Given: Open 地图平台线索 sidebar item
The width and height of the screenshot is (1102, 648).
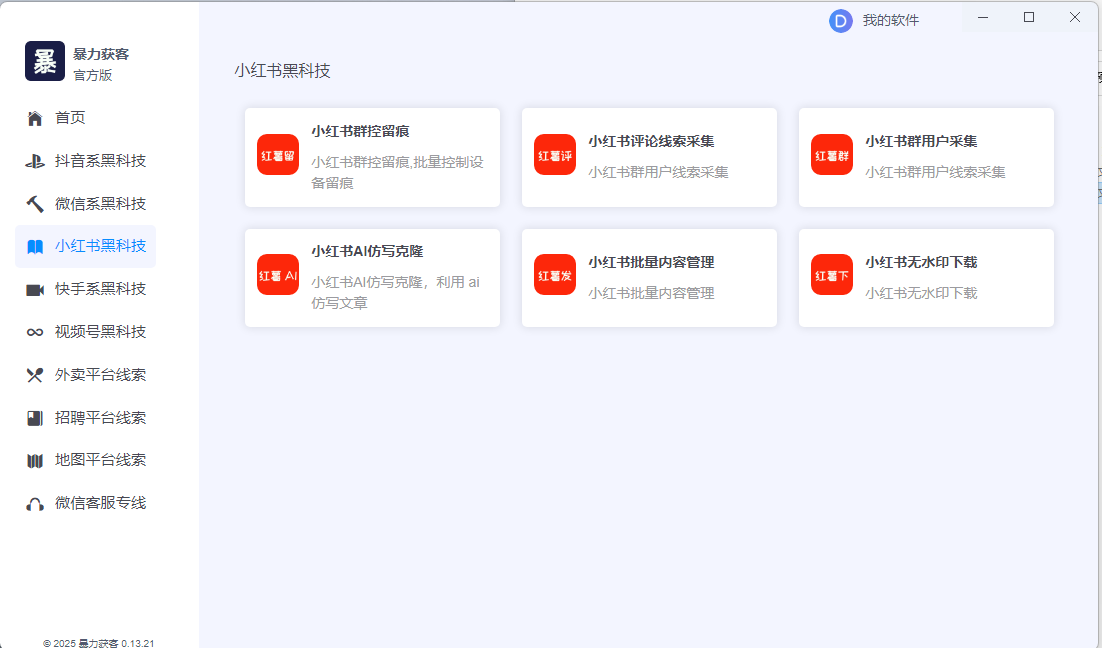Looking at the screenshot, I should 100,460.
